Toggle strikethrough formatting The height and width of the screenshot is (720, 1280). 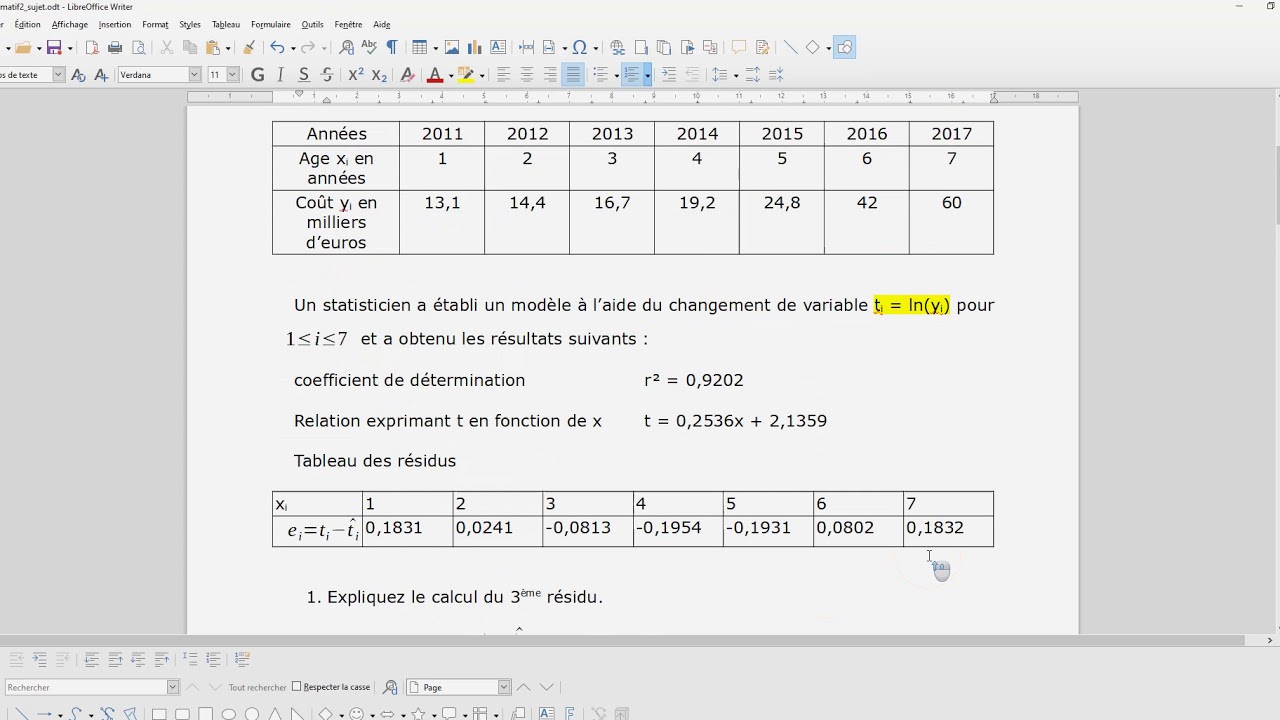coord(327,74)
